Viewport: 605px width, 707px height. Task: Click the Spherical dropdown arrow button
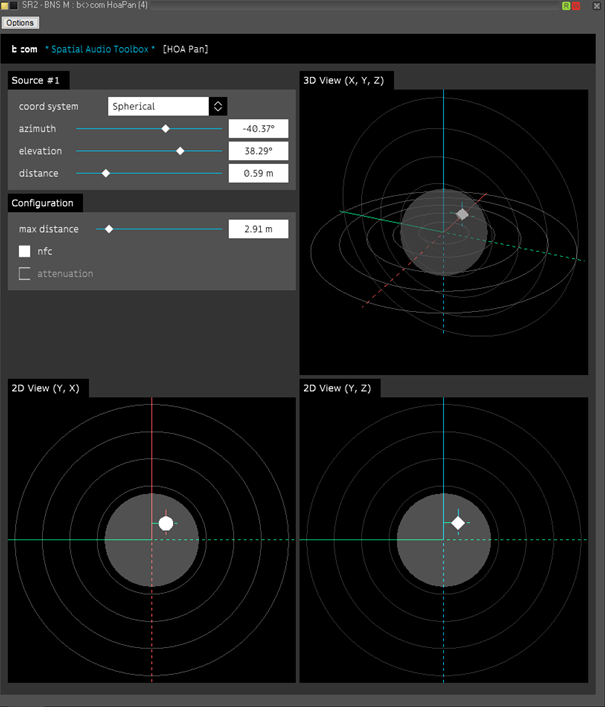coord(218,106)
